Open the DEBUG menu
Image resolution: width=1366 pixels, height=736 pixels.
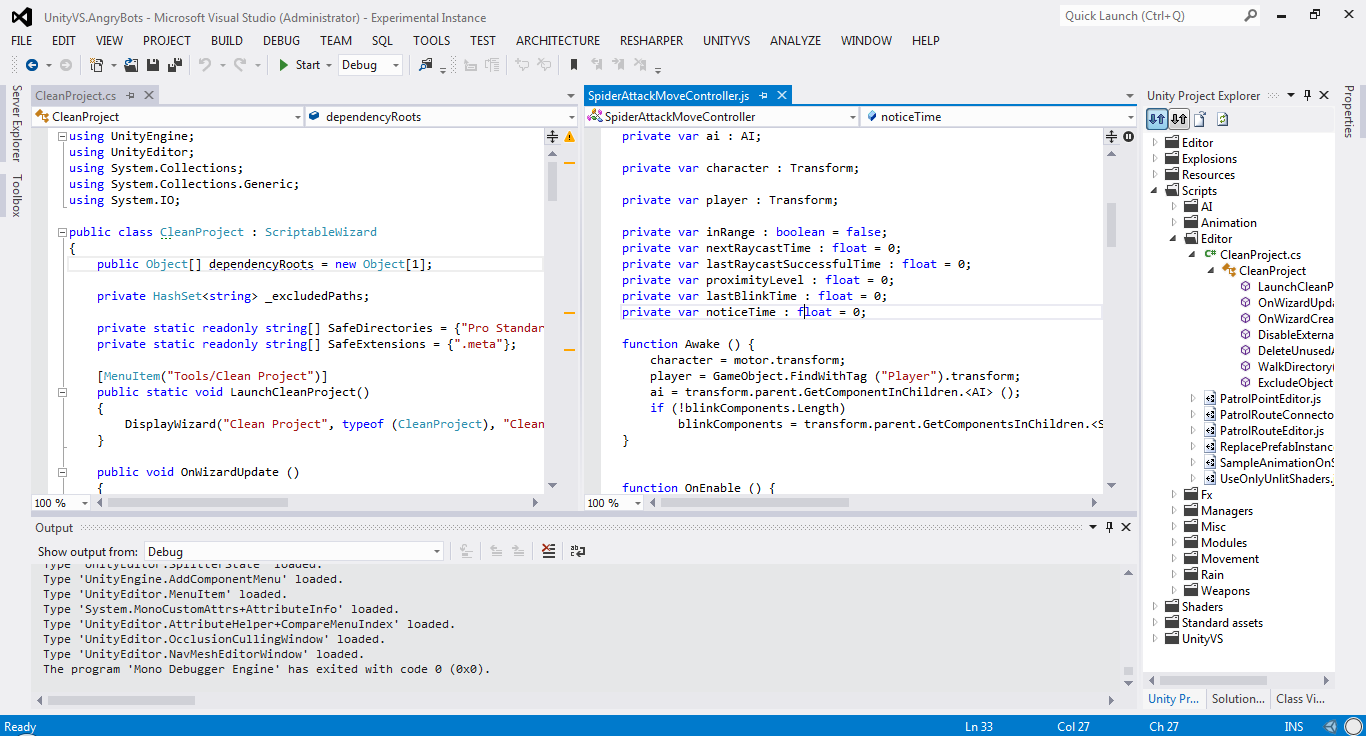coord(281,41)
